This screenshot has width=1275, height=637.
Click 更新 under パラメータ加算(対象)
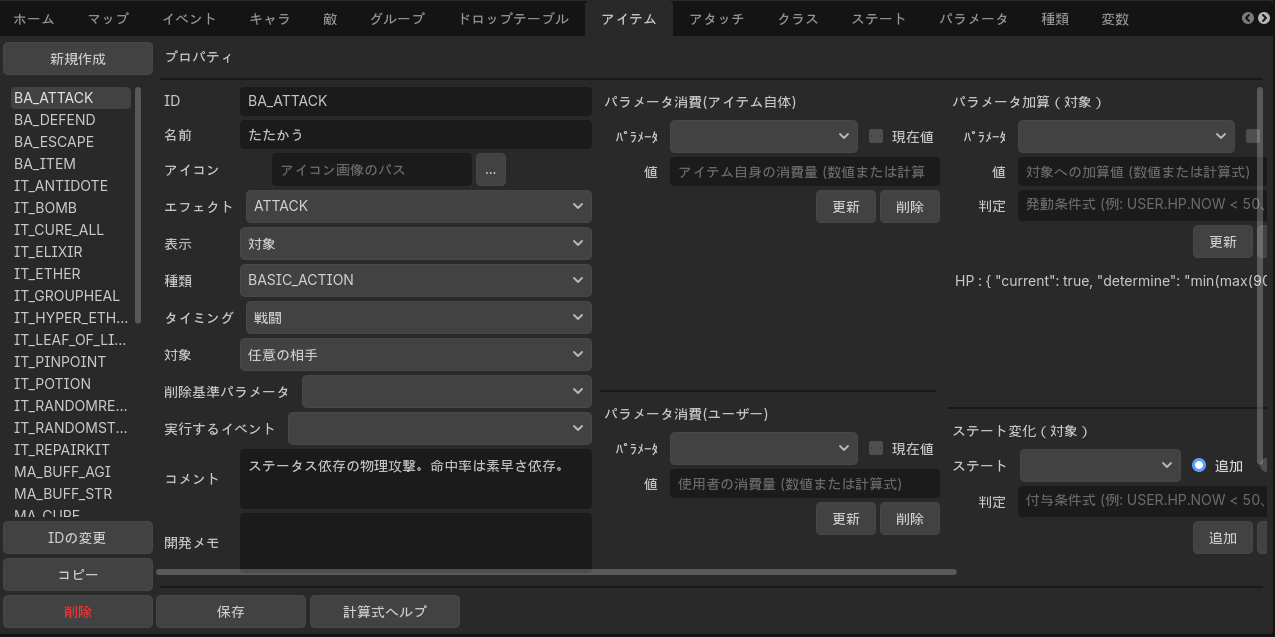1223,241
